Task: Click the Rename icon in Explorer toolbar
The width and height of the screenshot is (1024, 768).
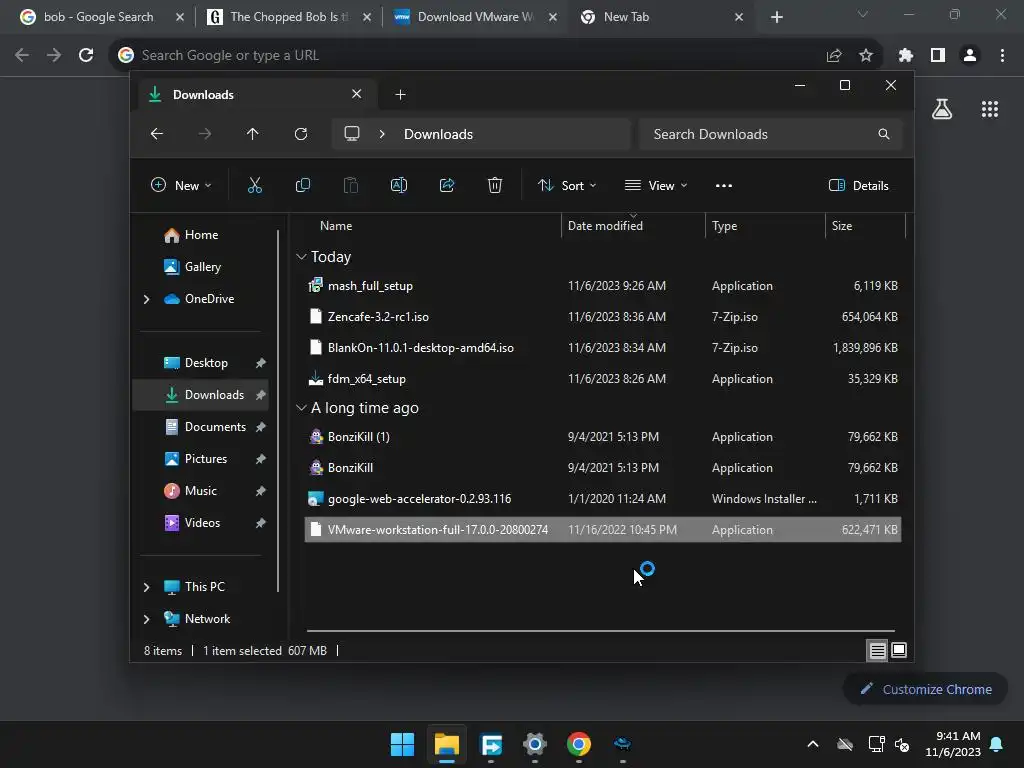Action: (x=398, y=185)
